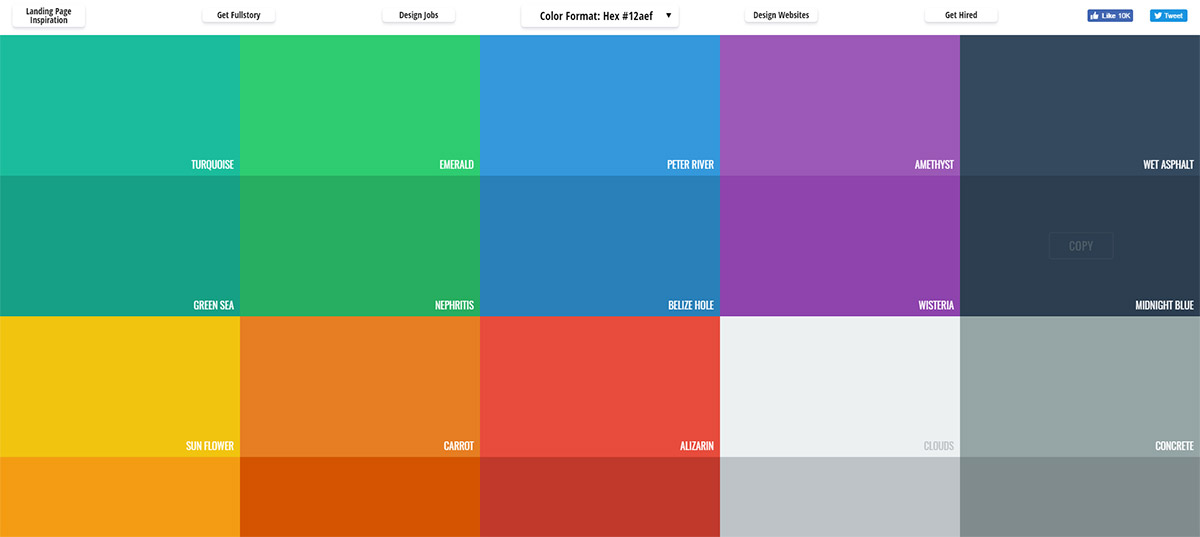Select the Green Sea color swatch

coord(120,246)
